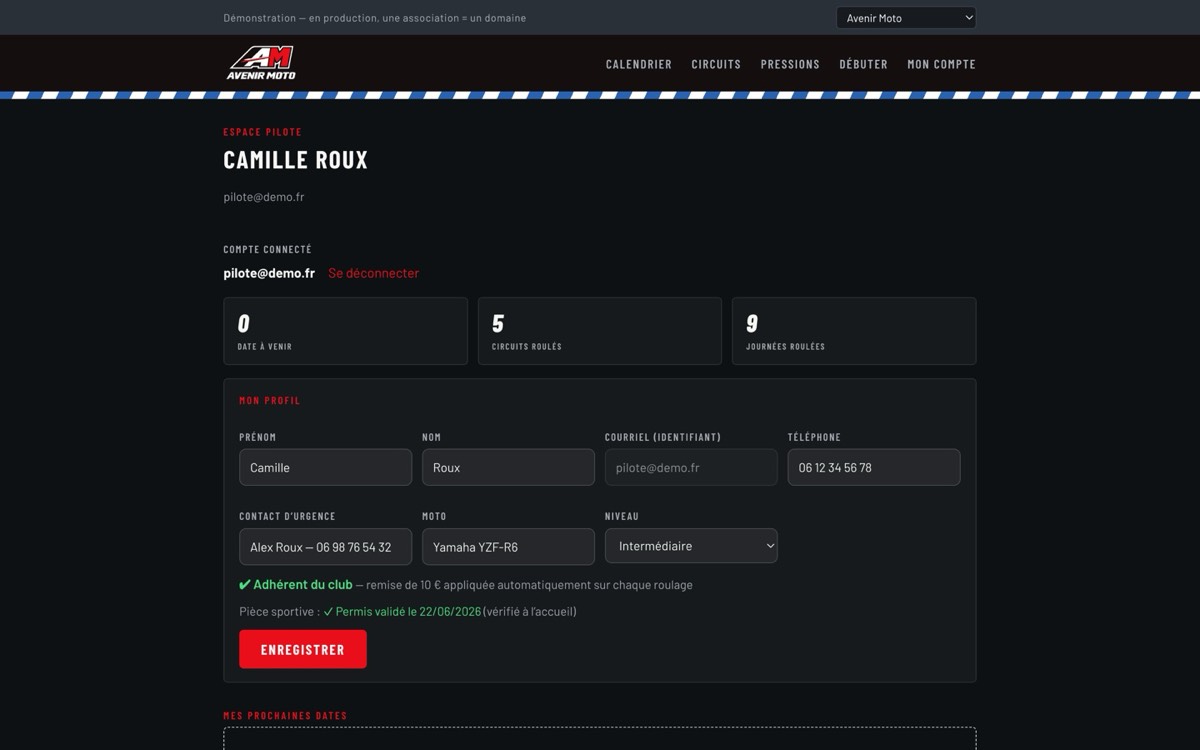
Task: Navigate to Pressions
Action: [790, 64]
